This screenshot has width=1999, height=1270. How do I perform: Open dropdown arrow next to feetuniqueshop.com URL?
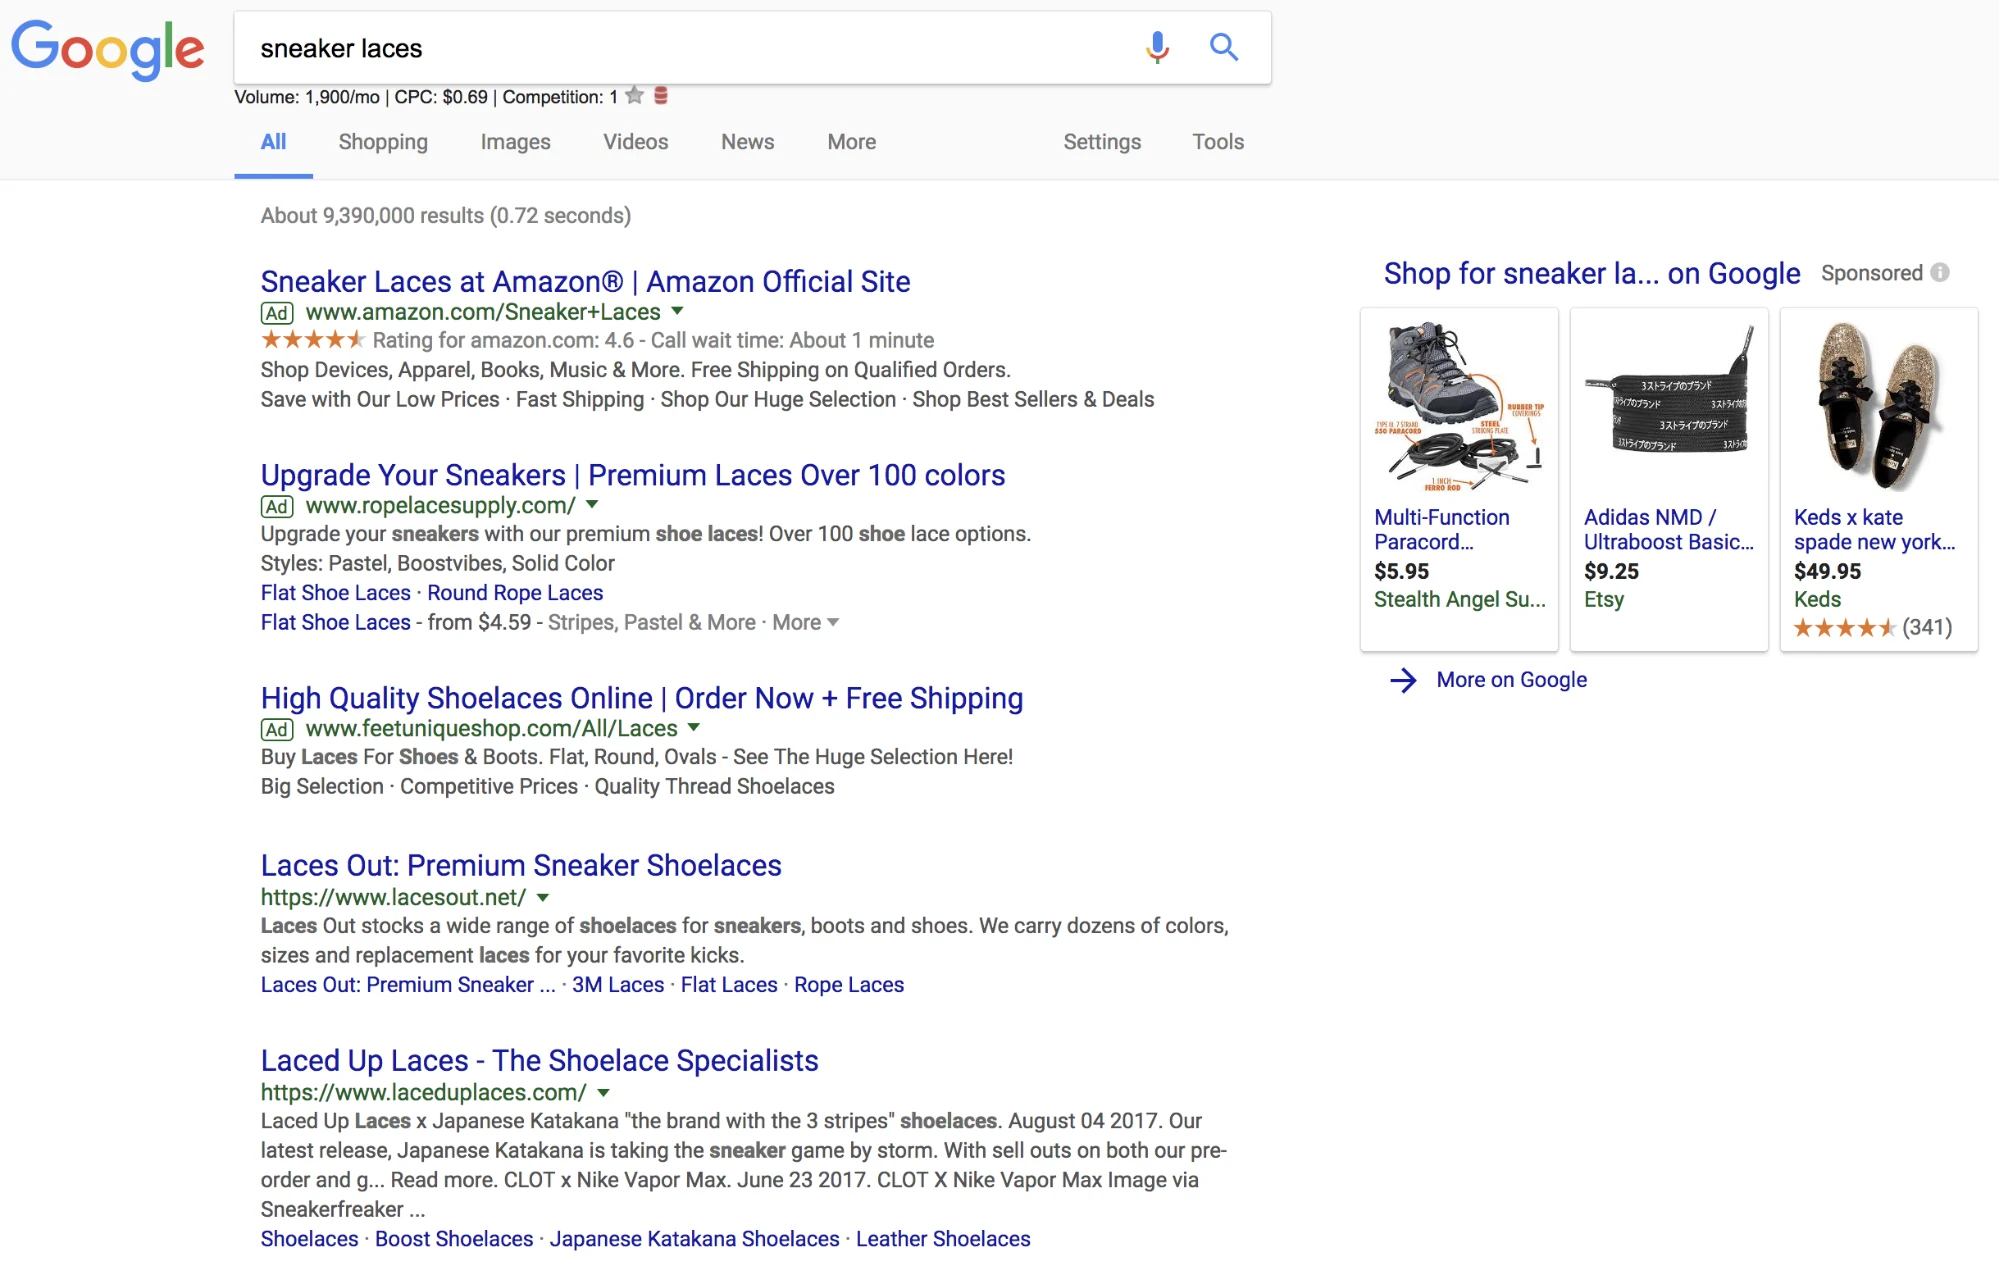[694, 728]
